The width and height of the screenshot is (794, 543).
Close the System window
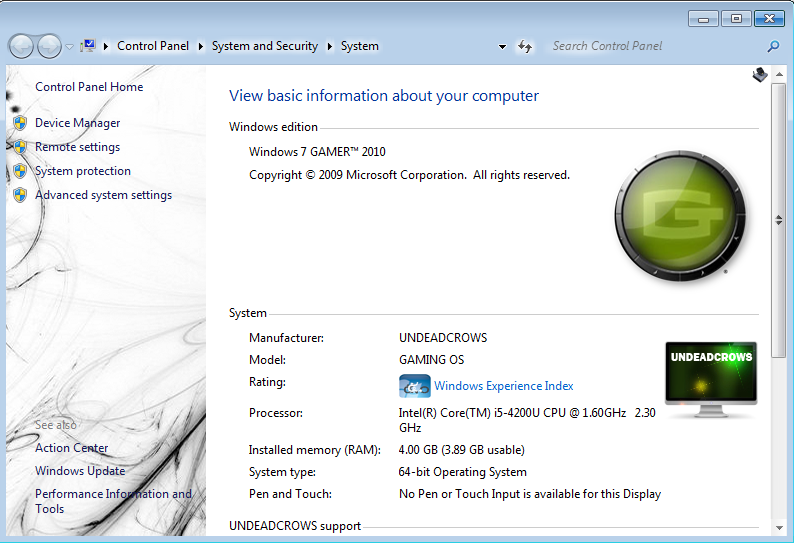769,19
